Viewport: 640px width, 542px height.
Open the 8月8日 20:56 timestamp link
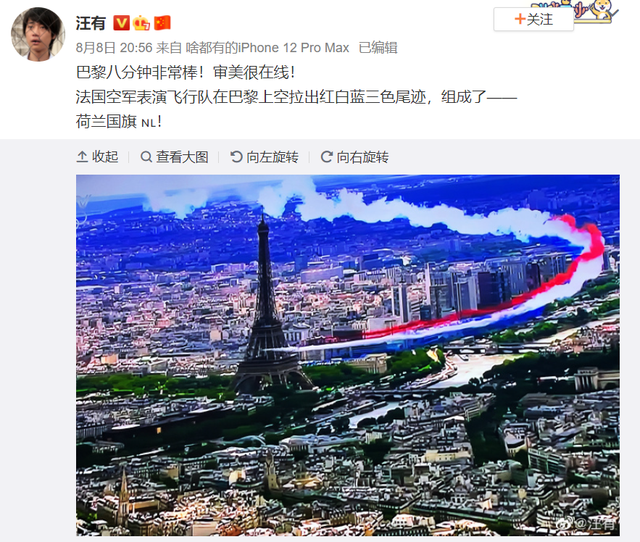pyautogui.click(x=114, y=48)
